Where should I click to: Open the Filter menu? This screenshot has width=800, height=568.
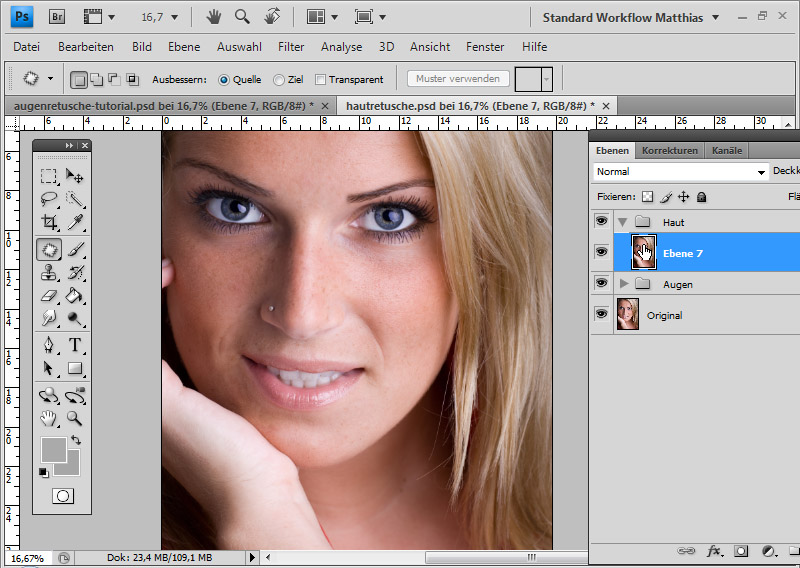click(291, 47)
